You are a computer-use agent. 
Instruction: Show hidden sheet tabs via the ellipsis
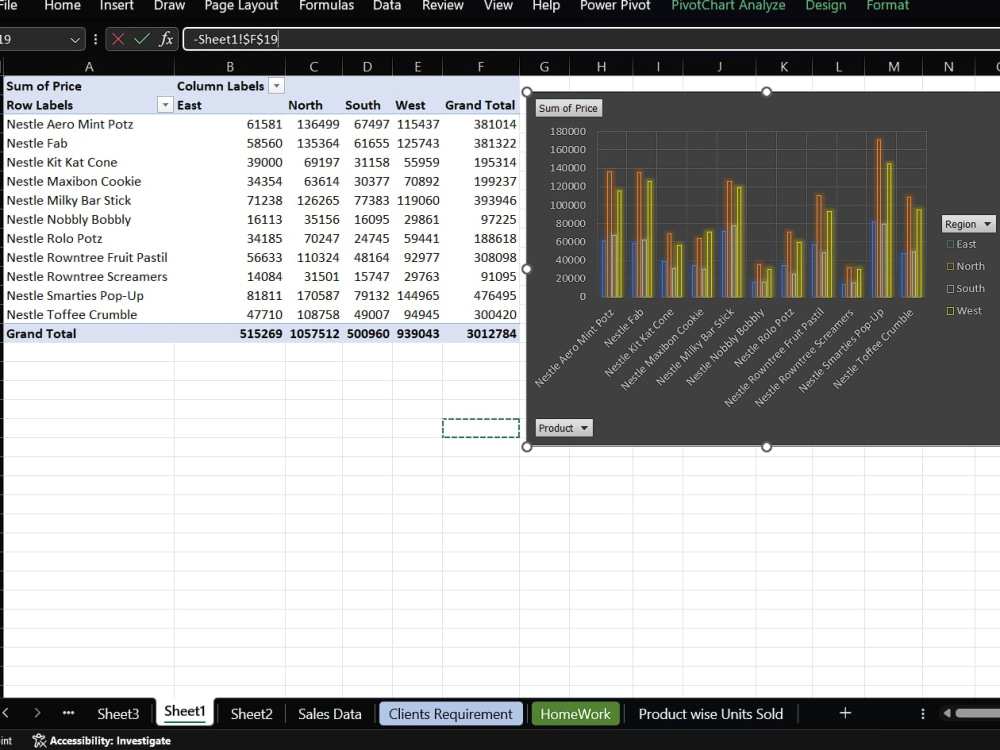68,713
